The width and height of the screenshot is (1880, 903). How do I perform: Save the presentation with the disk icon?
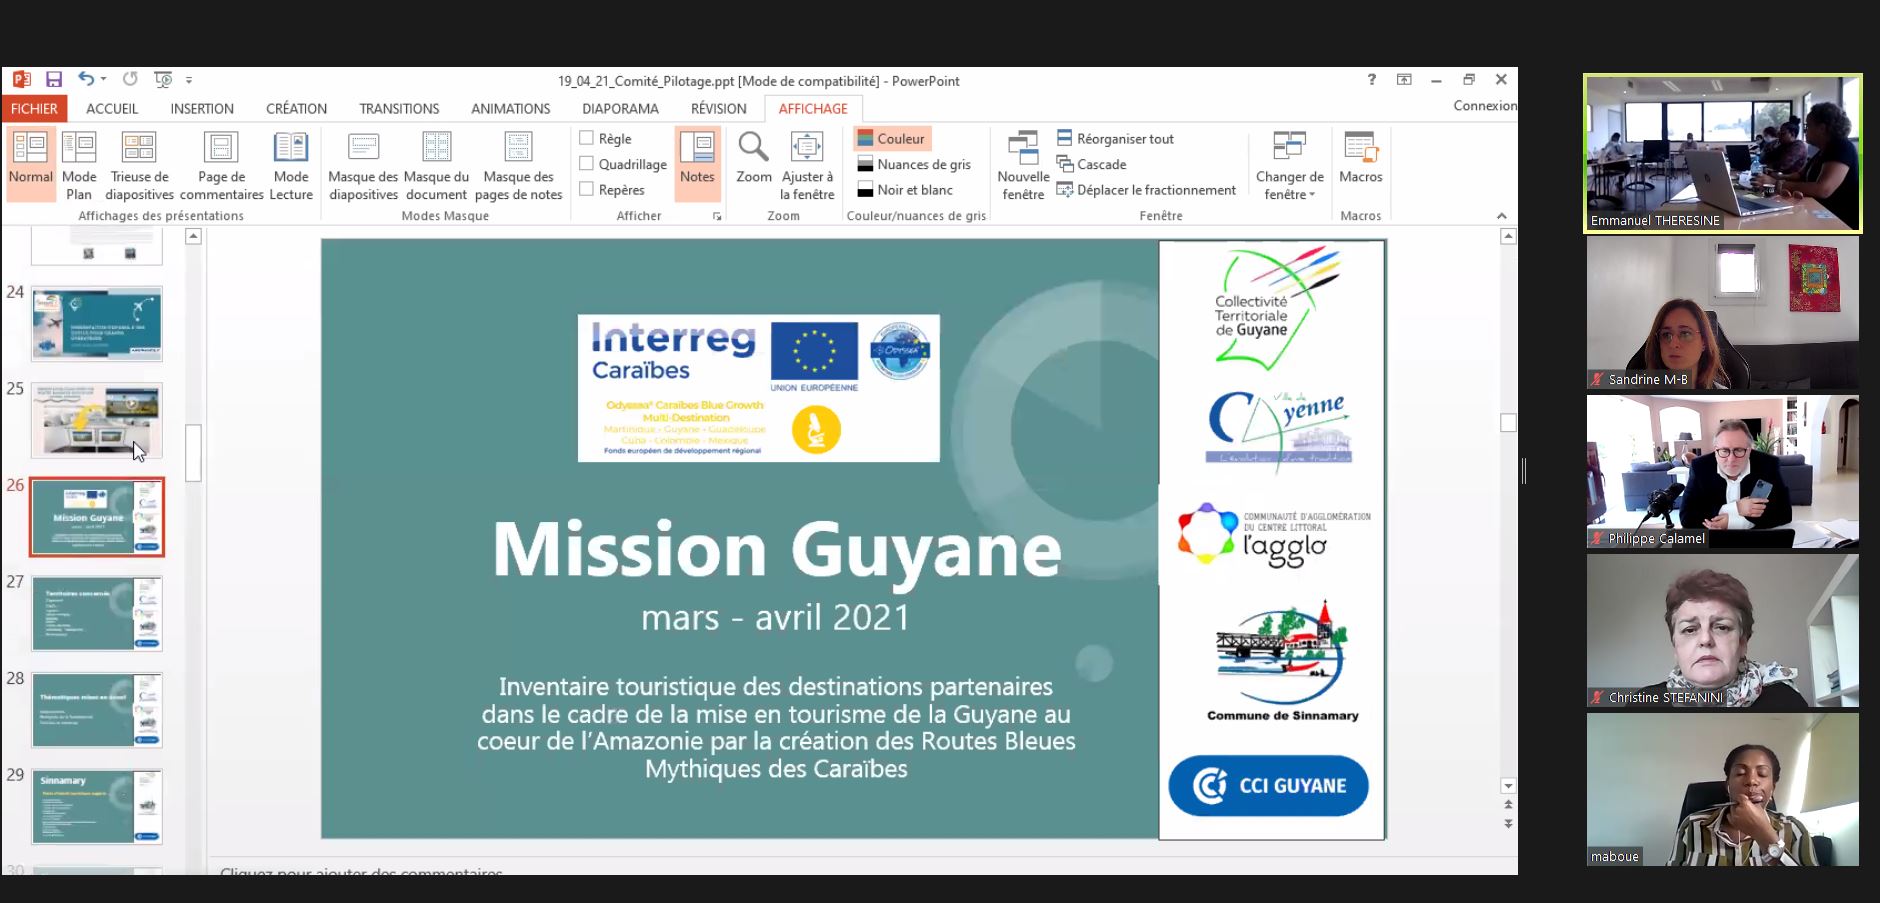click(54, 80)
